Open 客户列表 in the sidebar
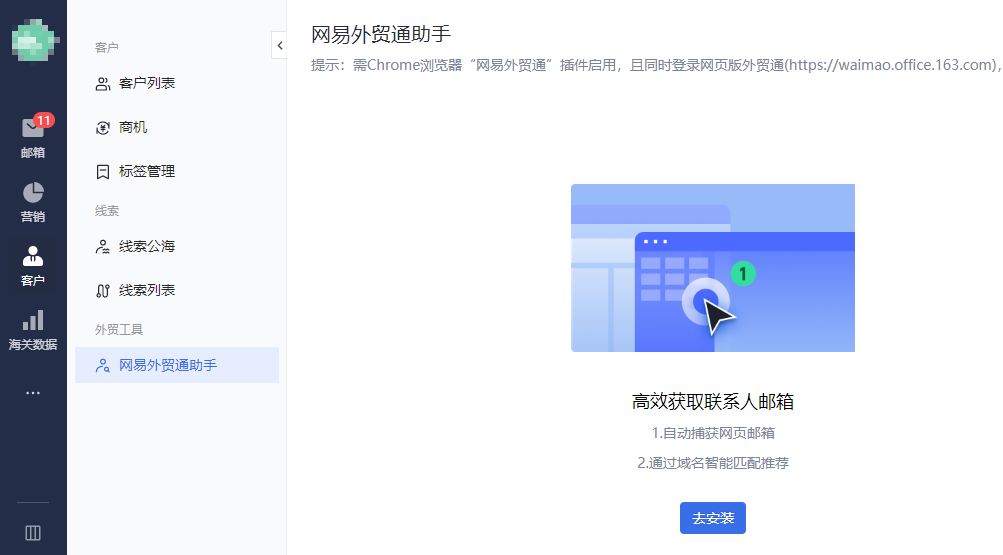Viewport: 1003px width, 555px height. coord(147,83)
